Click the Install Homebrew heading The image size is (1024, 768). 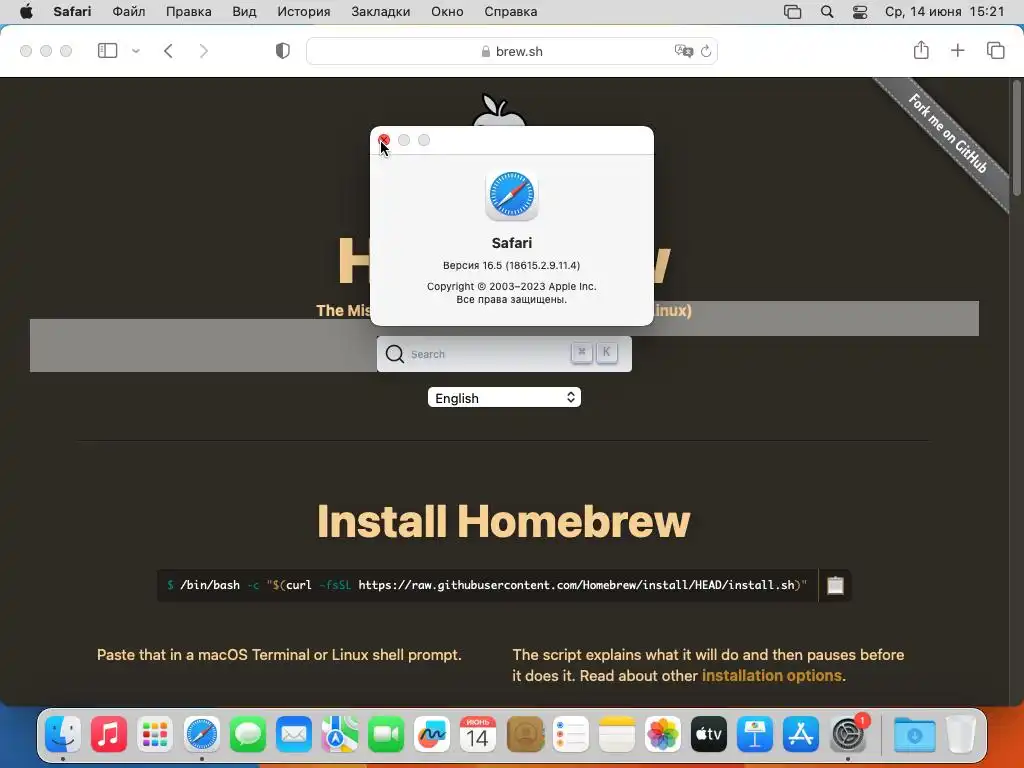[504, 521]
